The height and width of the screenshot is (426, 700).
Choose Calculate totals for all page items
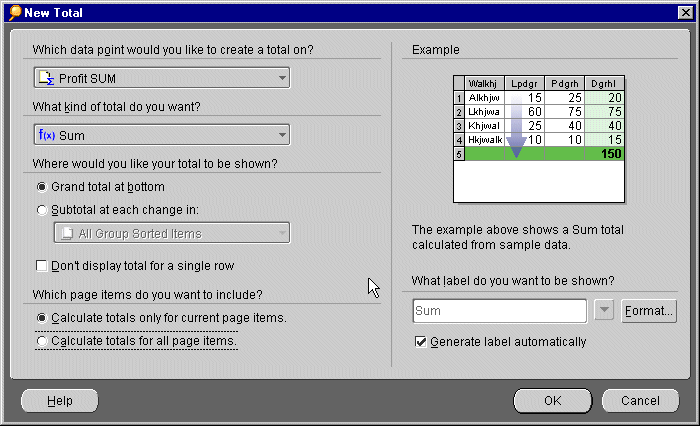[42, 342]
